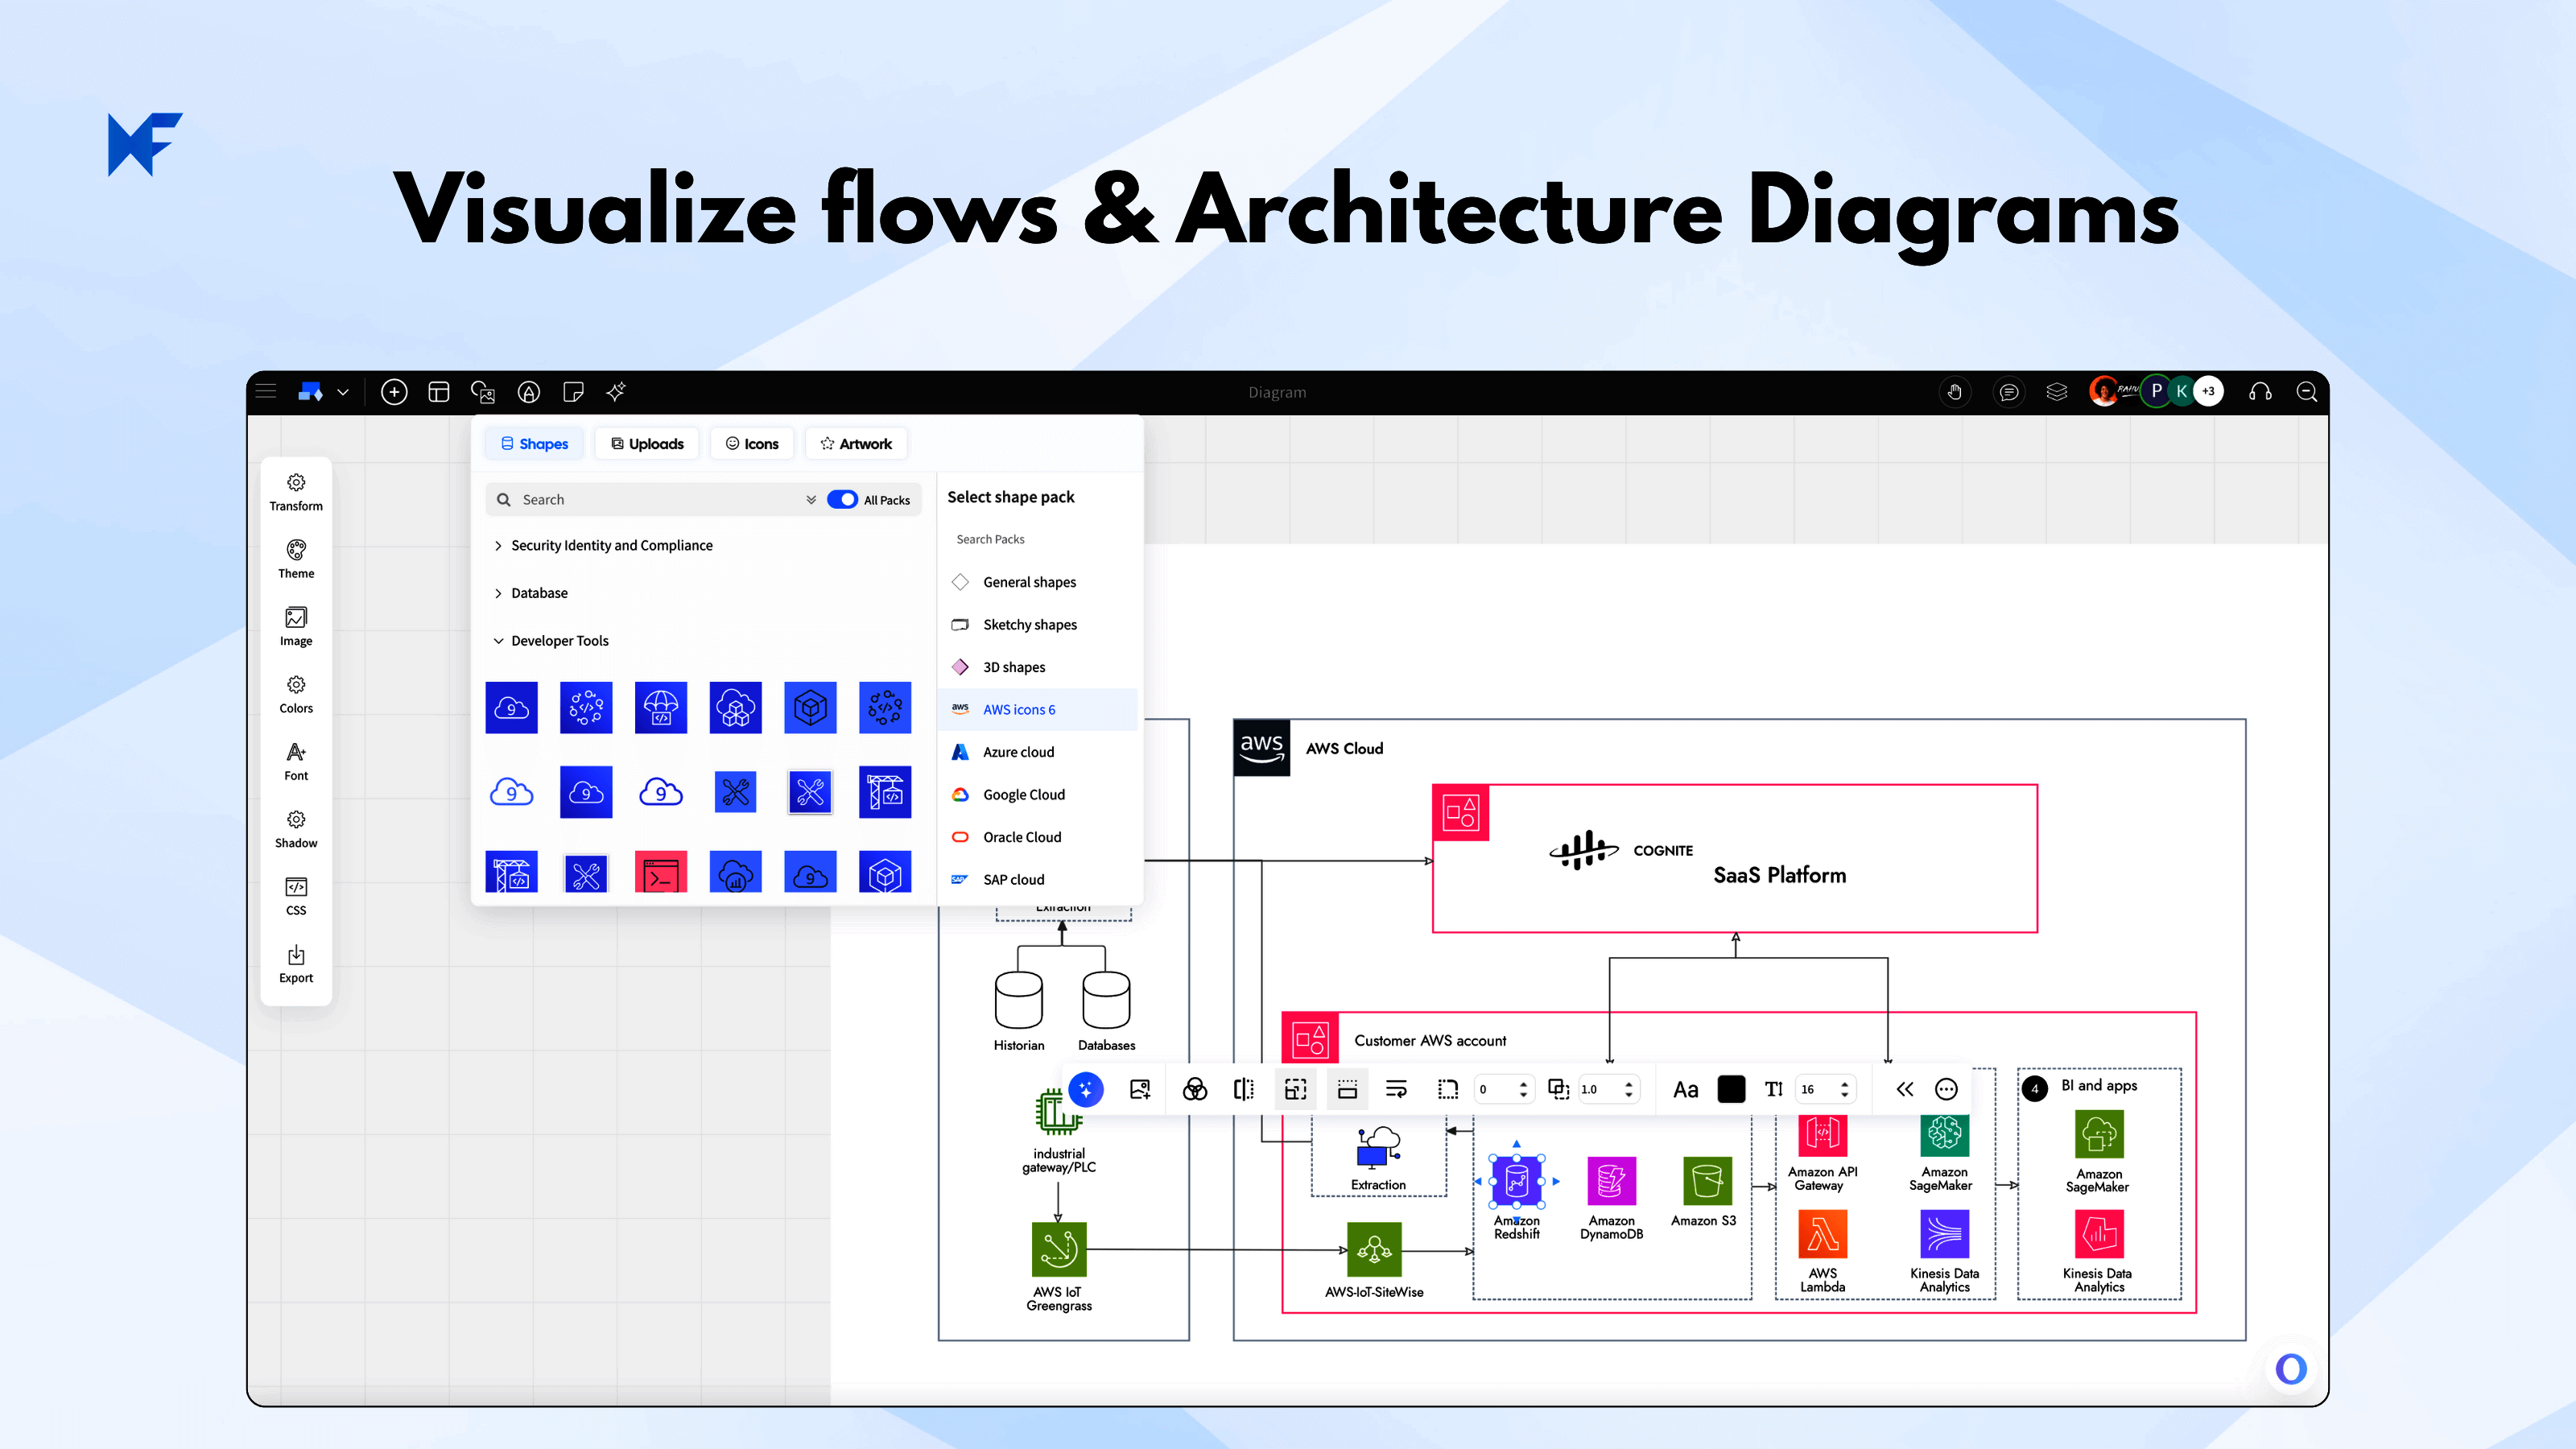This screenshot has height=1449, width=2576.
Task: Open the search filter dropdown arrow
Action: [x=811, y=499]
